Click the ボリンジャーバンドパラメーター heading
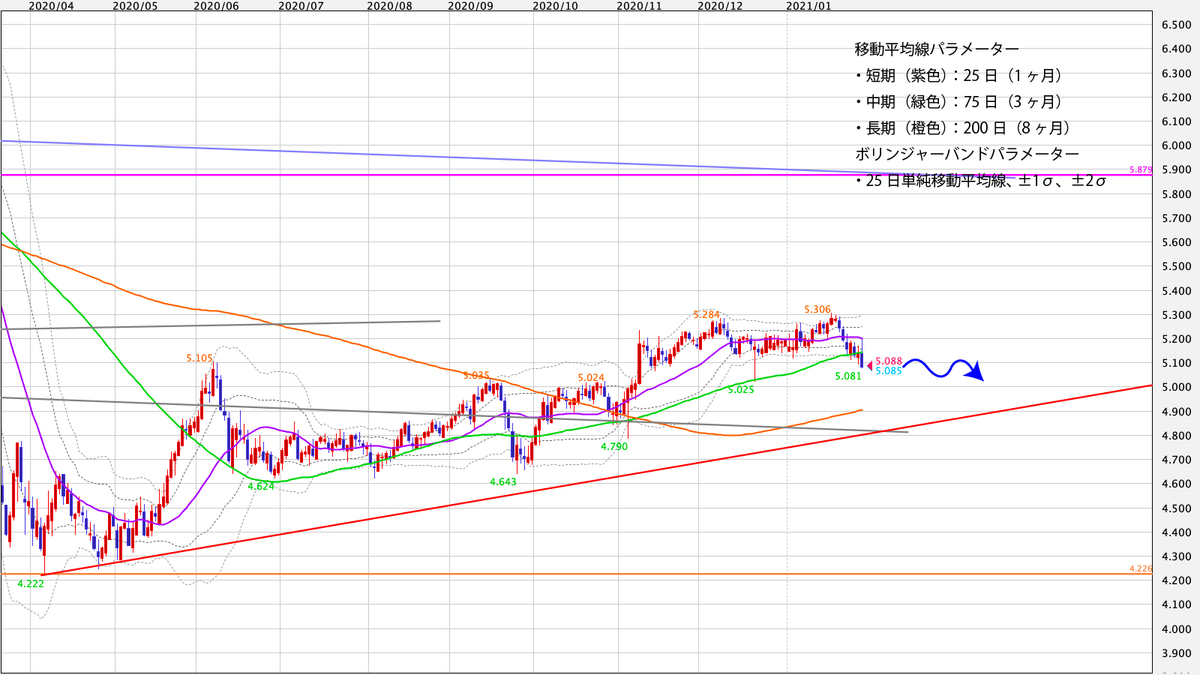The width and height of the screenshot is (1200, 675). [x=967, y=155]
